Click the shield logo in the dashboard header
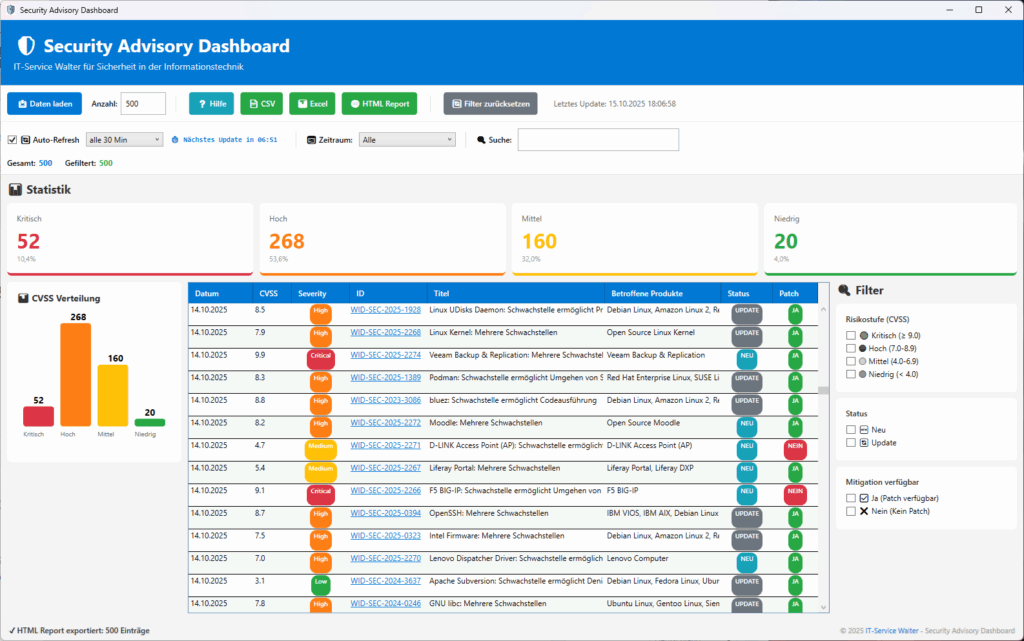Screen dimensions: 1024x641 (27, 46)
